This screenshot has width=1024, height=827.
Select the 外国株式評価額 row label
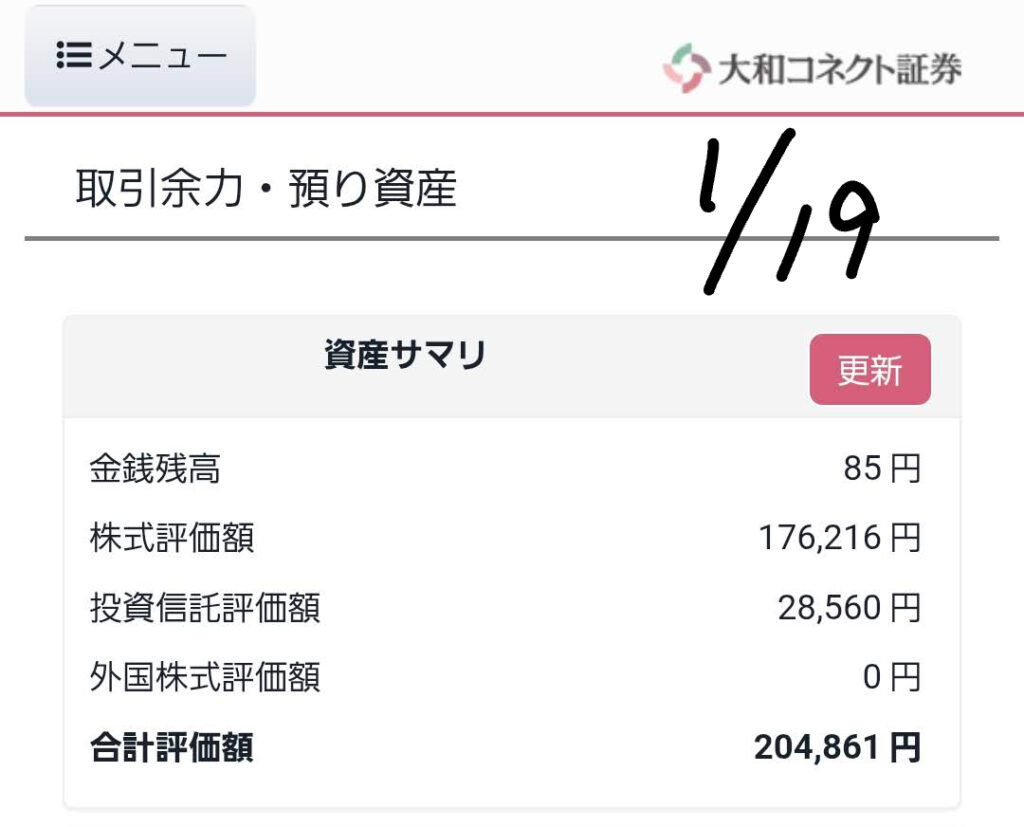click(x=205, y=678)
